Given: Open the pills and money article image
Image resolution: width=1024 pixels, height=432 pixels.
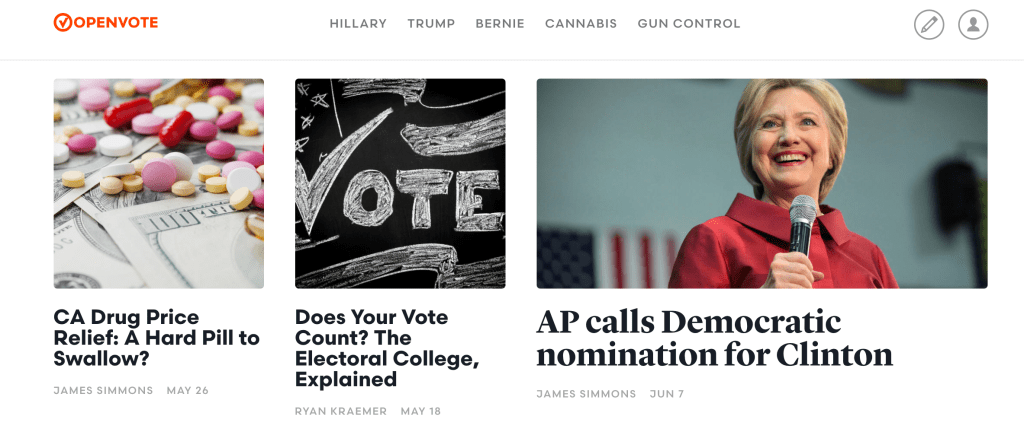Looking at the screenshot, I should click(159, 184).
